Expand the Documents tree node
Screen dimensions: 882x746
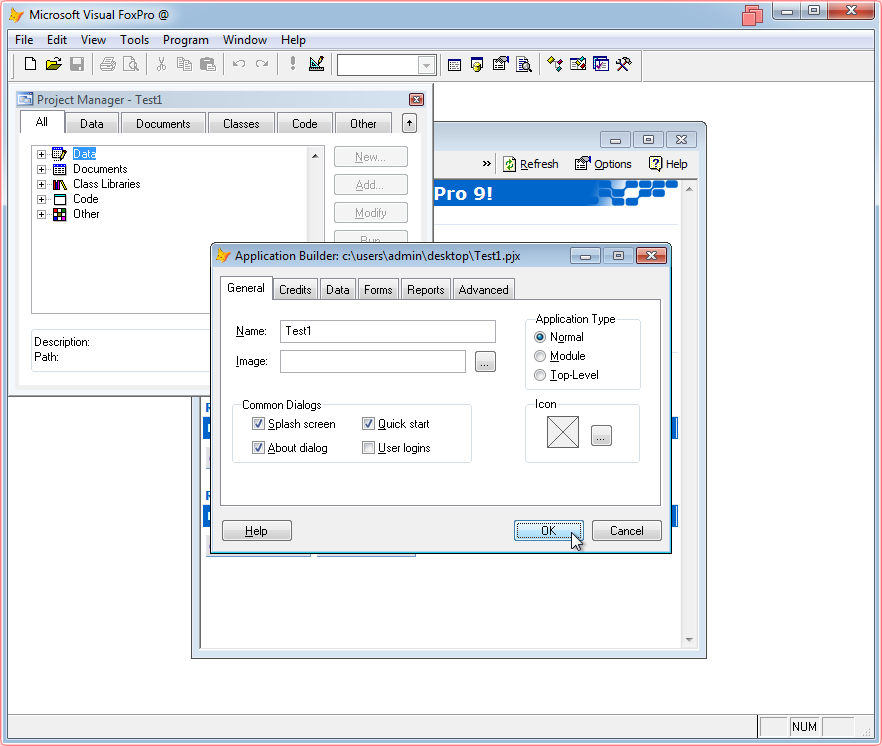41,169
